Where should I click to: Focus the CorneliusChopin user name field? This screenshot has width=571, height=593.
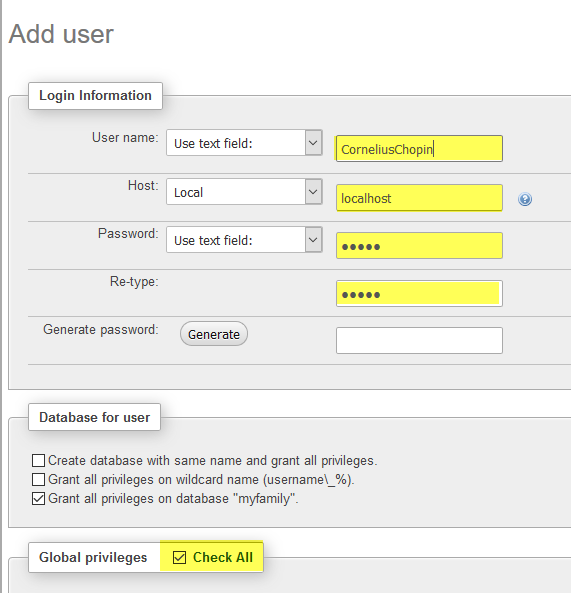(419, 149)
